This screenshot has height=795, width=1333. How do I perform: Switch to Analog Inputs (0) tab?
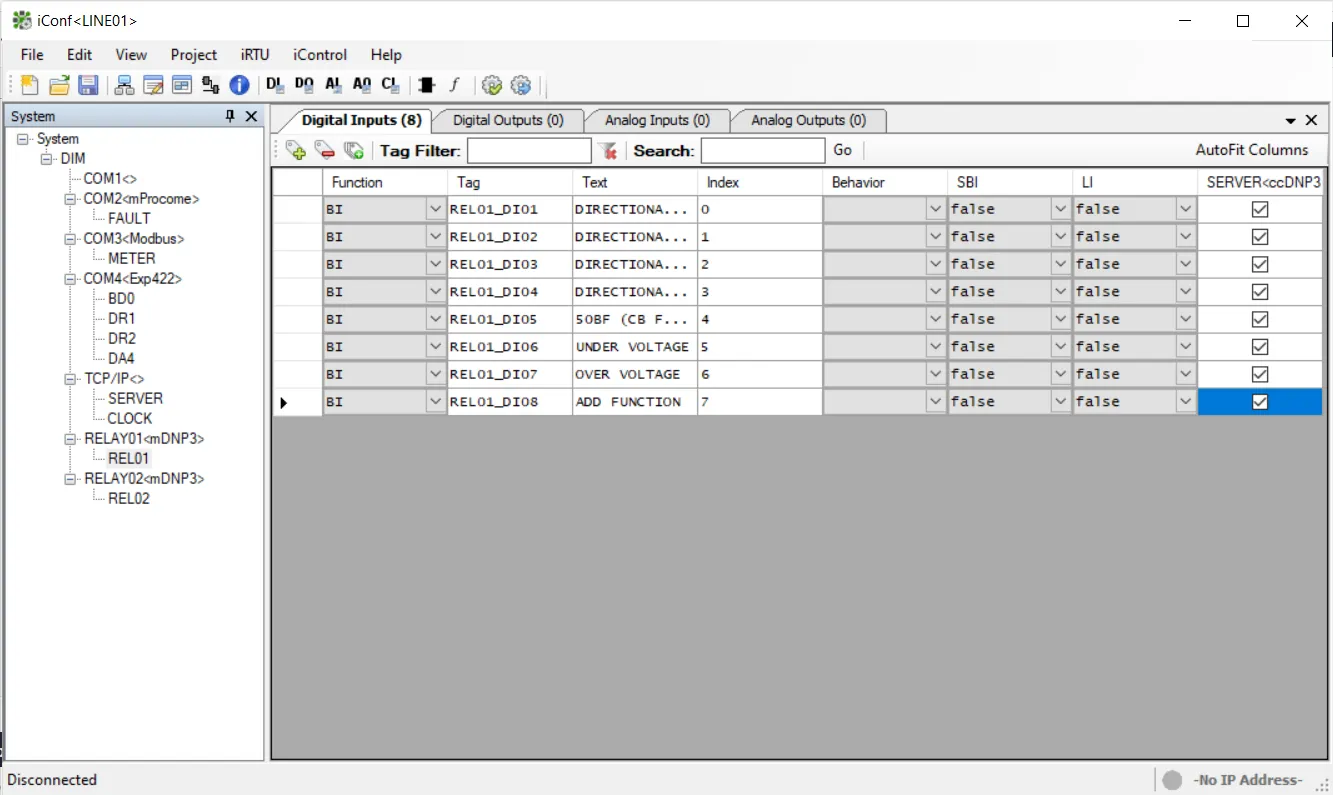[x=657, y=120]
